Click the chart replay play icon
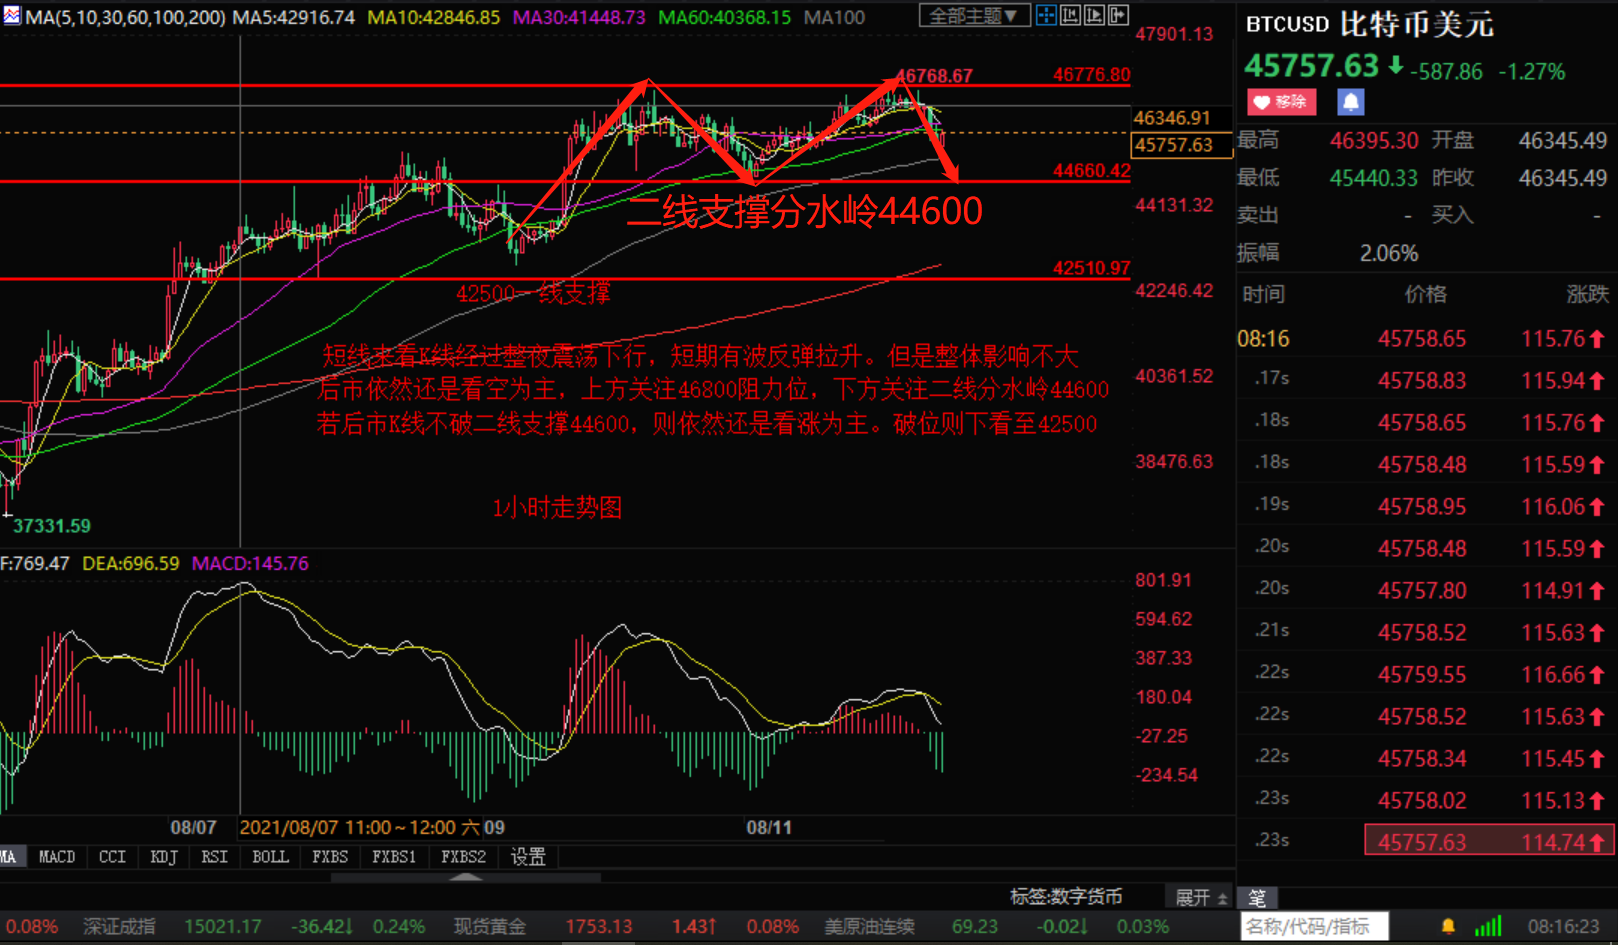 click(1094, 15)
